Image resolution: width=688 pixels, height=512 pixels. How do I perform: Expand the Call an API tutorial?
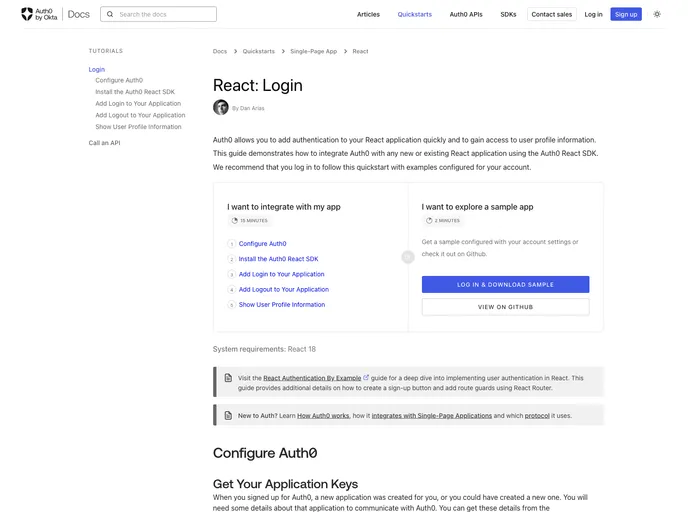[104, 143]
